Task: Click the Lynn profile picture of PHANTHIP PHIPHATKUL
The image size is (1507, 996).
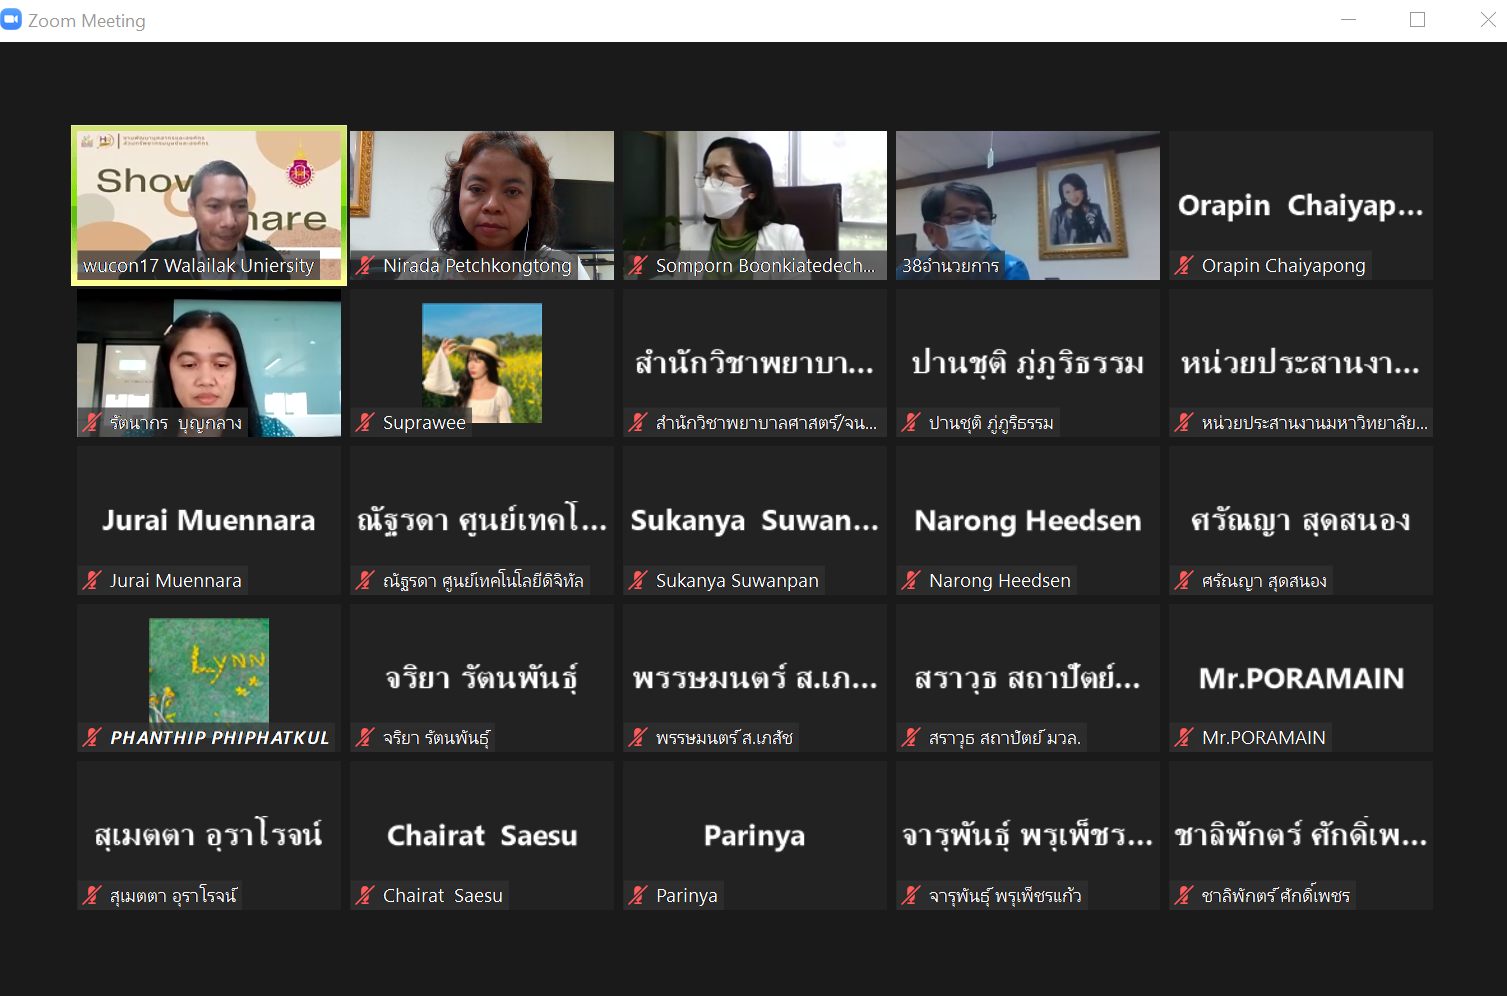Action: 208,669
